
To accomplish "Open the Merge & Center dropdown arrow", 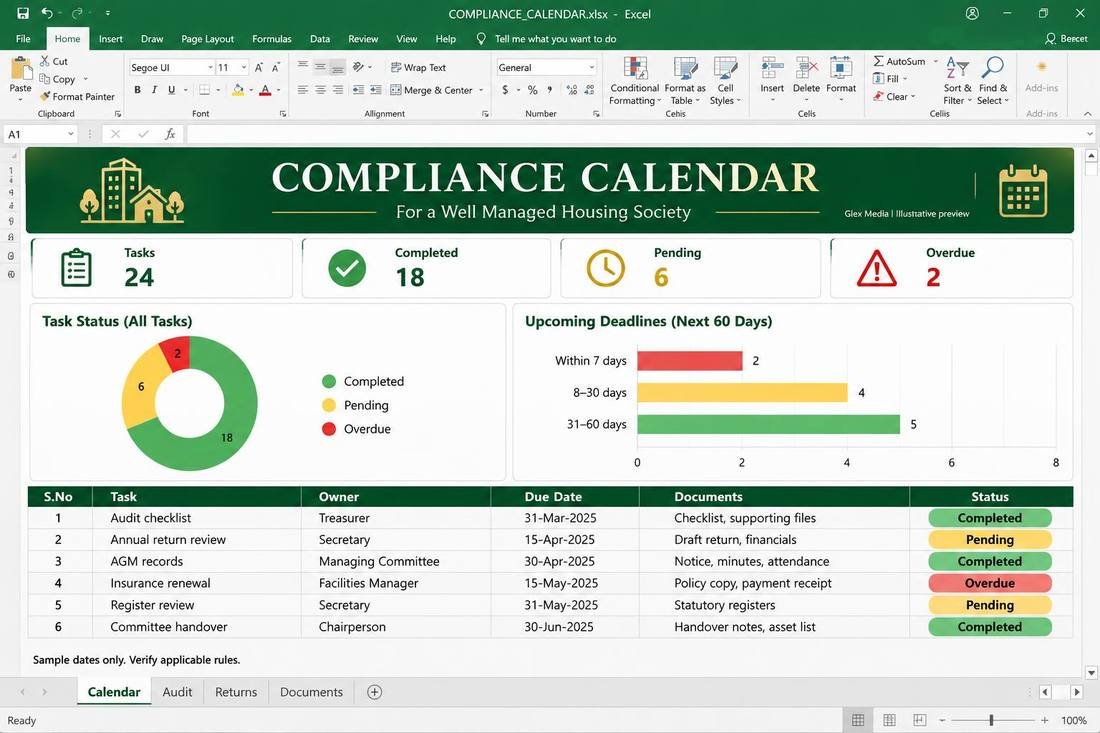I will tap(481, 90).
